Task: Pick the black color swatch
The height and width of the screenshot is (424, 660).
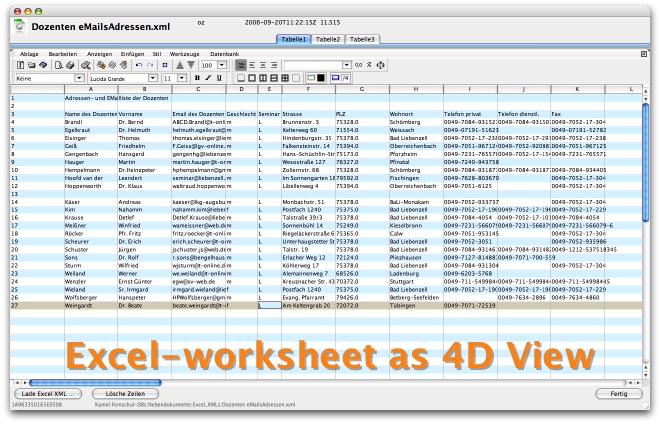Action: click(x=321, y=78)
